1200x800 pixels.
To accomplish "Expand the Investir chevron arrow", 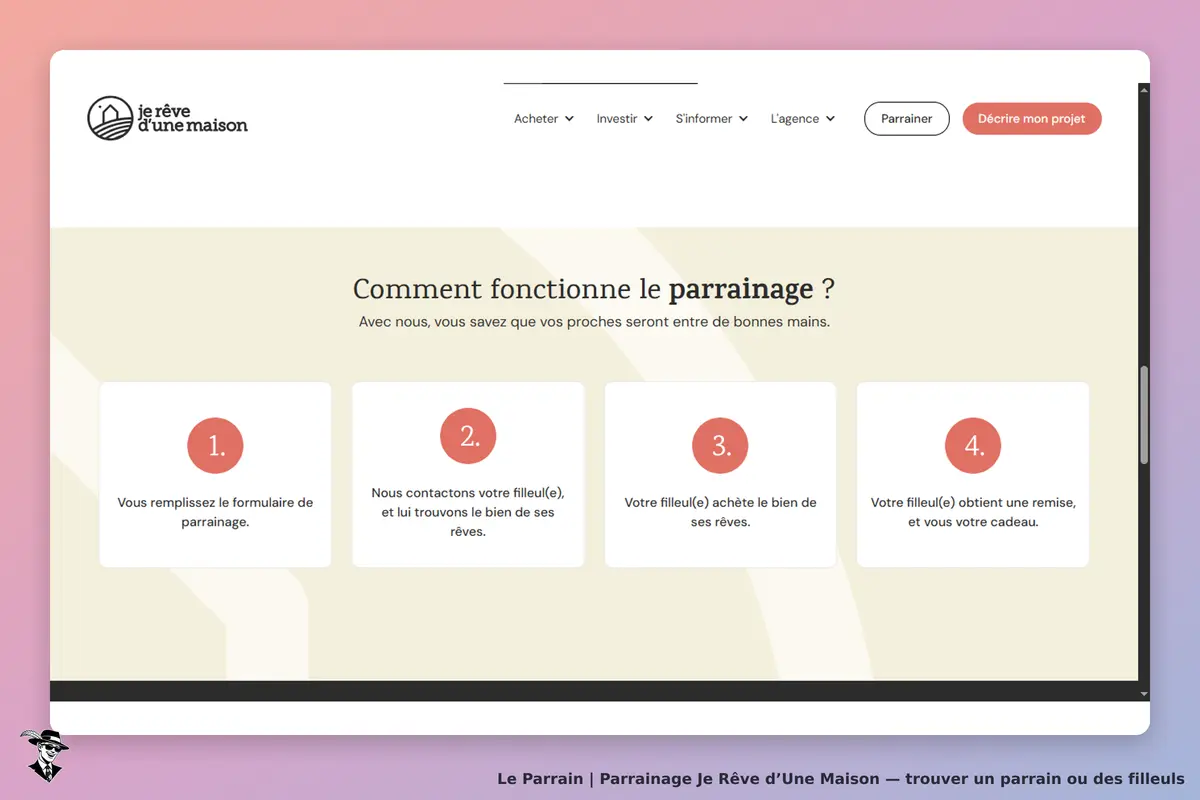I will click(648, 118).
